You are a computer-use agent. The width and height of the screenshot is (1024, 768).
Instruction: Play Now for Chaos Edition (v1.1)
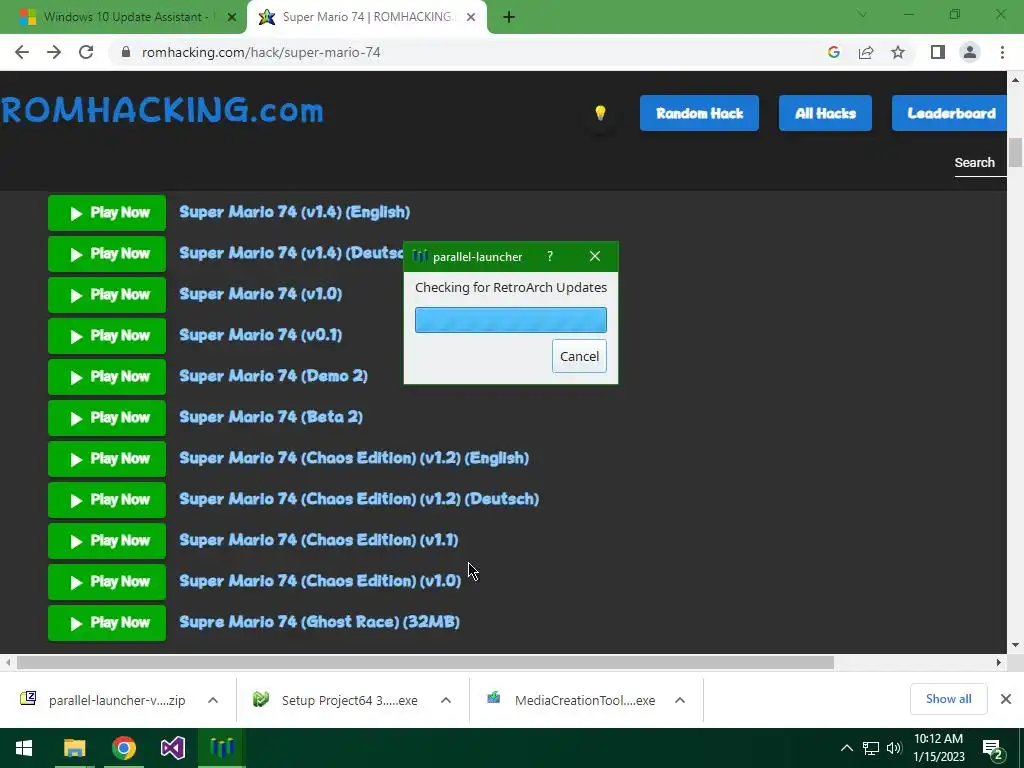click(107, 541)
